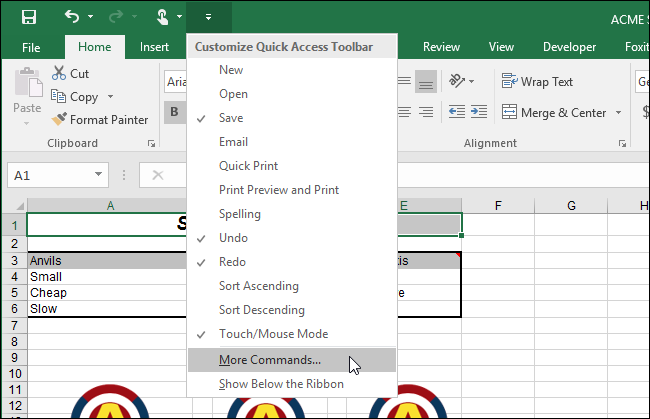The height and width of the screenshot is (419, 650).
Task: Select Show Below the Ribbon
Action: pos(292,384)
